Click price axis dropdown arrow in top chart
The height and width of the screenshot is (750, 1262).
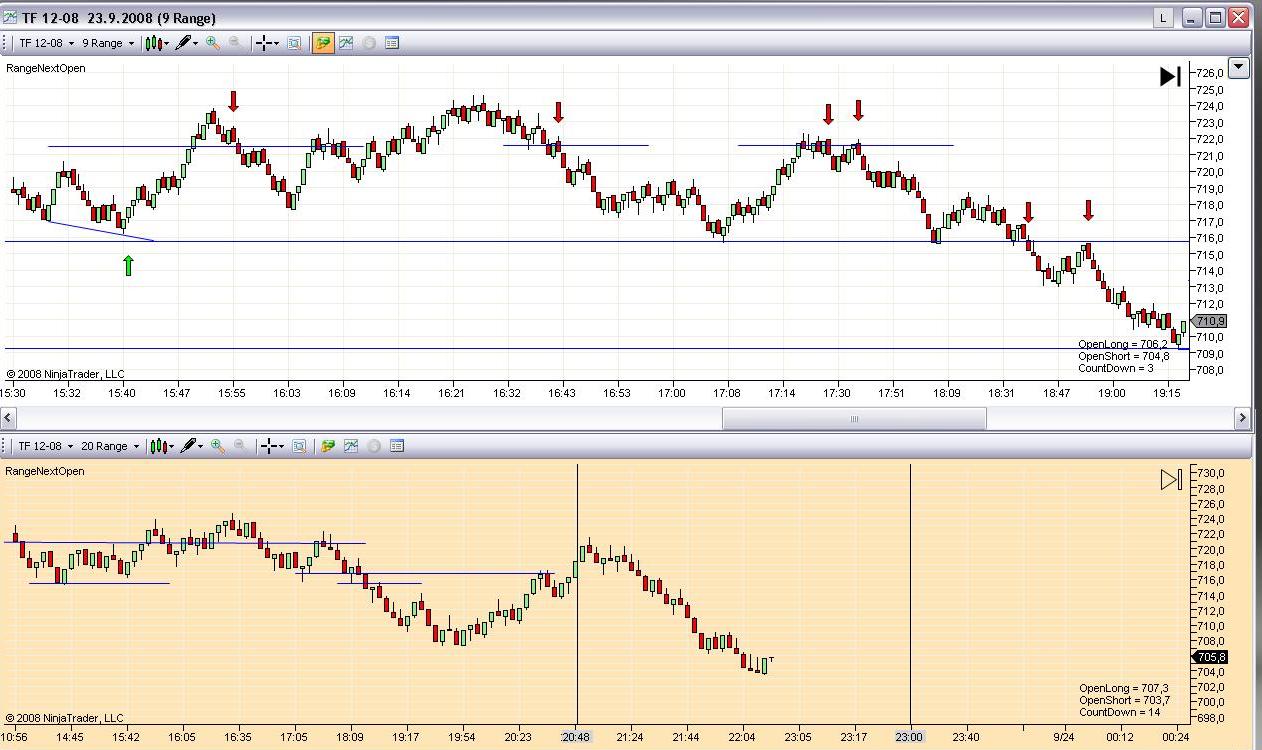point(1239,68)
